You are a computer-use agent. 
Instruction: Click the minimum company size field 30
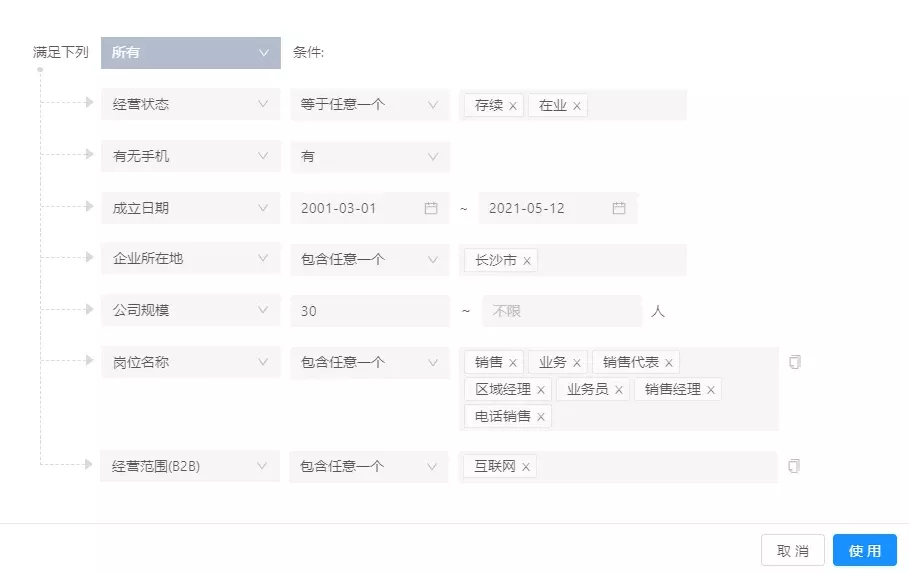tap(370, 311)
